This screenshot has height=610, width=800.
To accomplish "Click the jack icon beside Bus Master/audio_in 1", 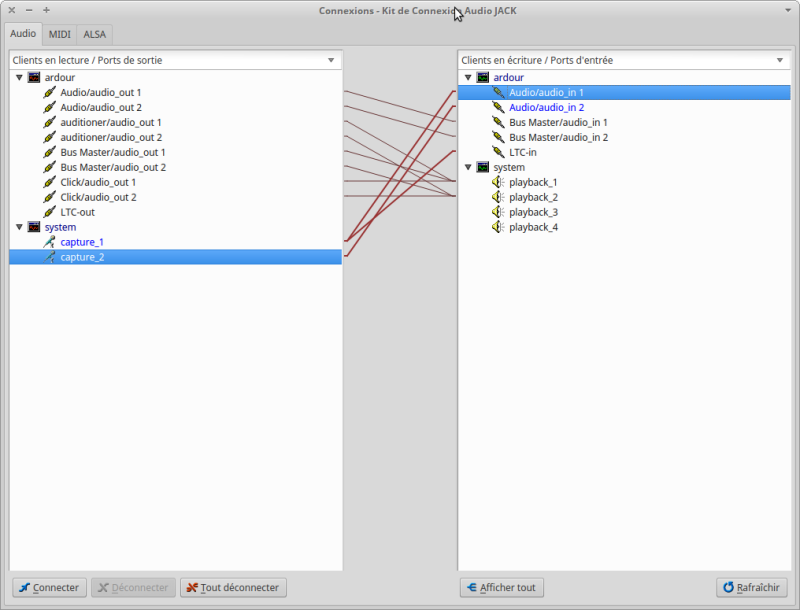I will click(498, 122).
